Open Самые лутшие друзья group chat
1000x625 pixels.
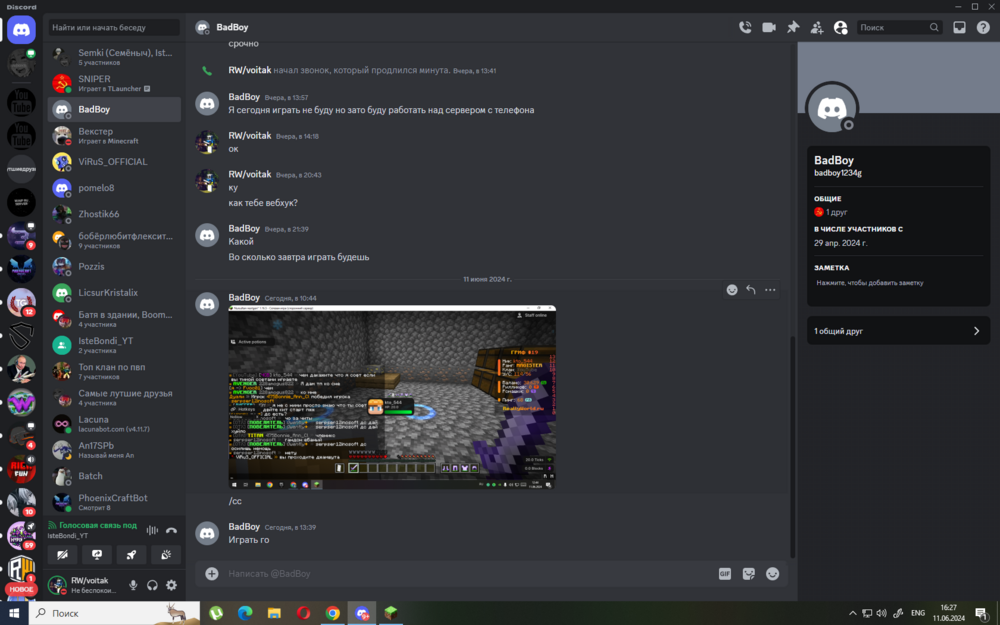[114, 397]
